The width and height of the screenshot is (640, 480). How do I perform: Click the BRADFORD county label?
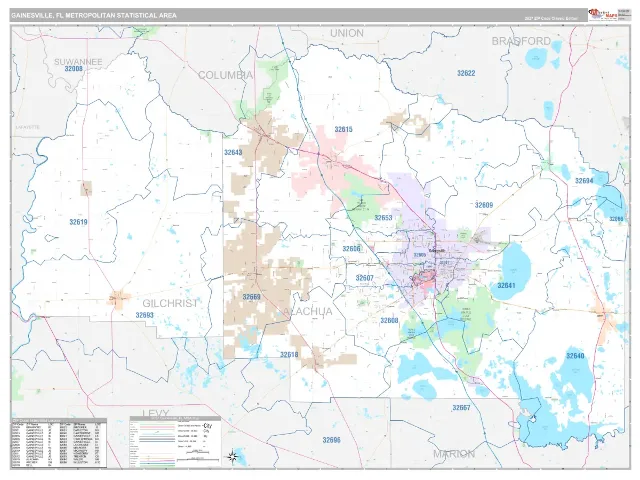521,41
